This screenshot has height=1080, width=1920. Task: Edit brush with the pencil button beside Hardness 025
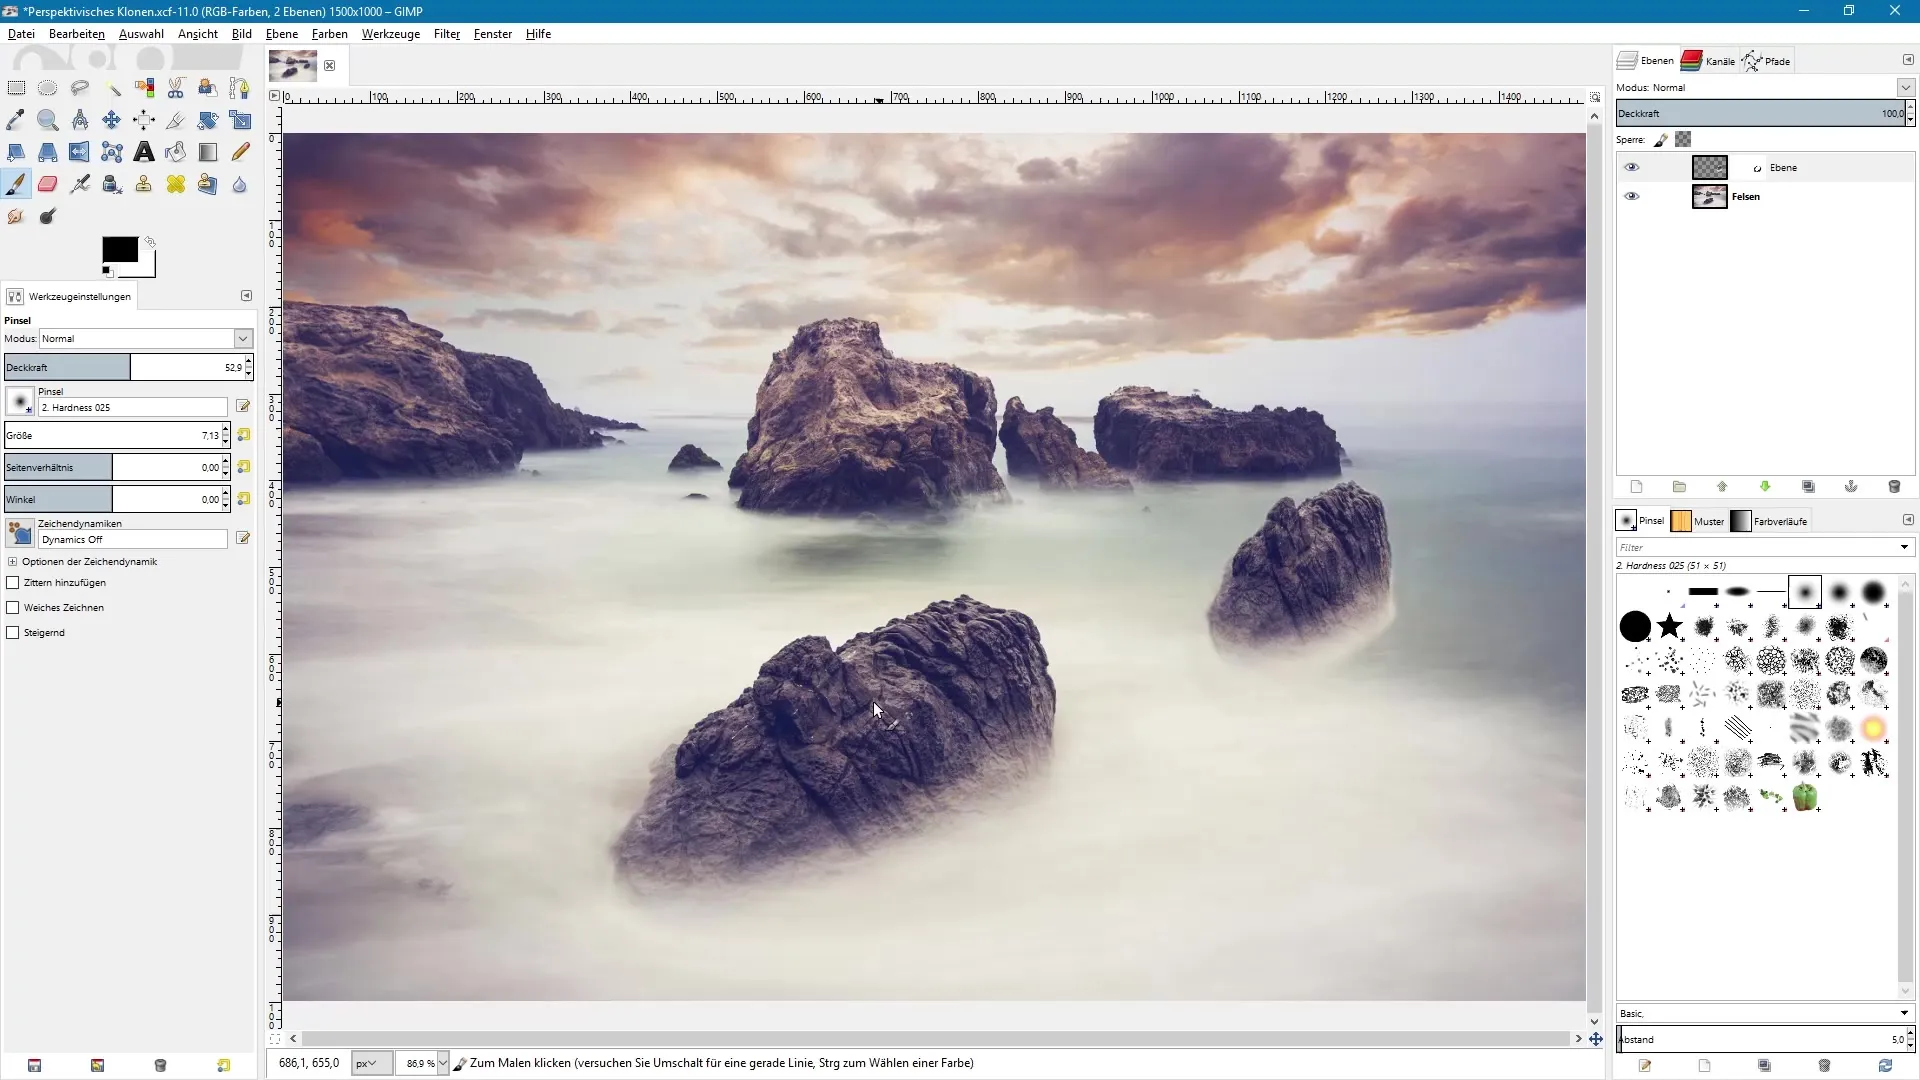point(243,406)
